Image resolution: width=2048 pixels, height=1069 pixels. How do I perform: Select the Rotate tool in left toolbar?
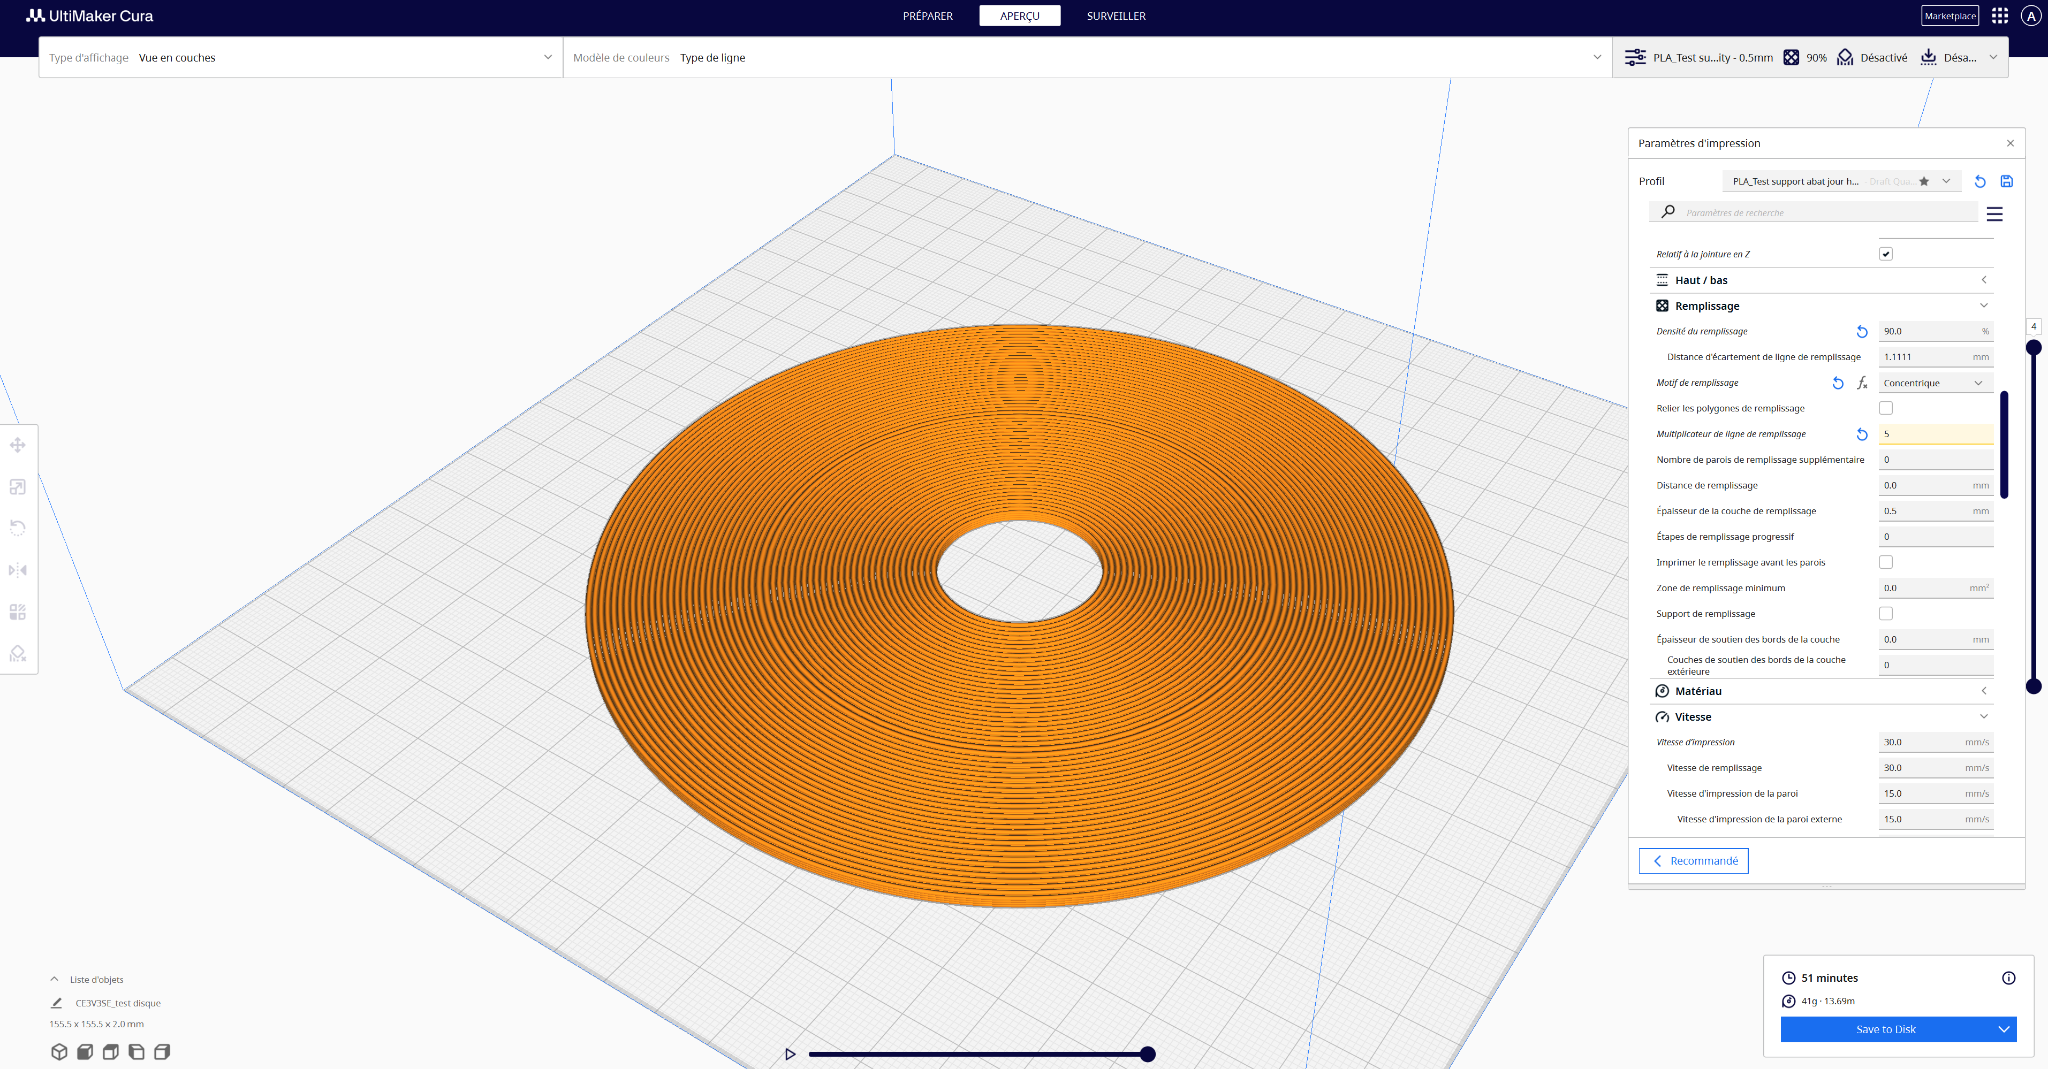coord(18,528)
